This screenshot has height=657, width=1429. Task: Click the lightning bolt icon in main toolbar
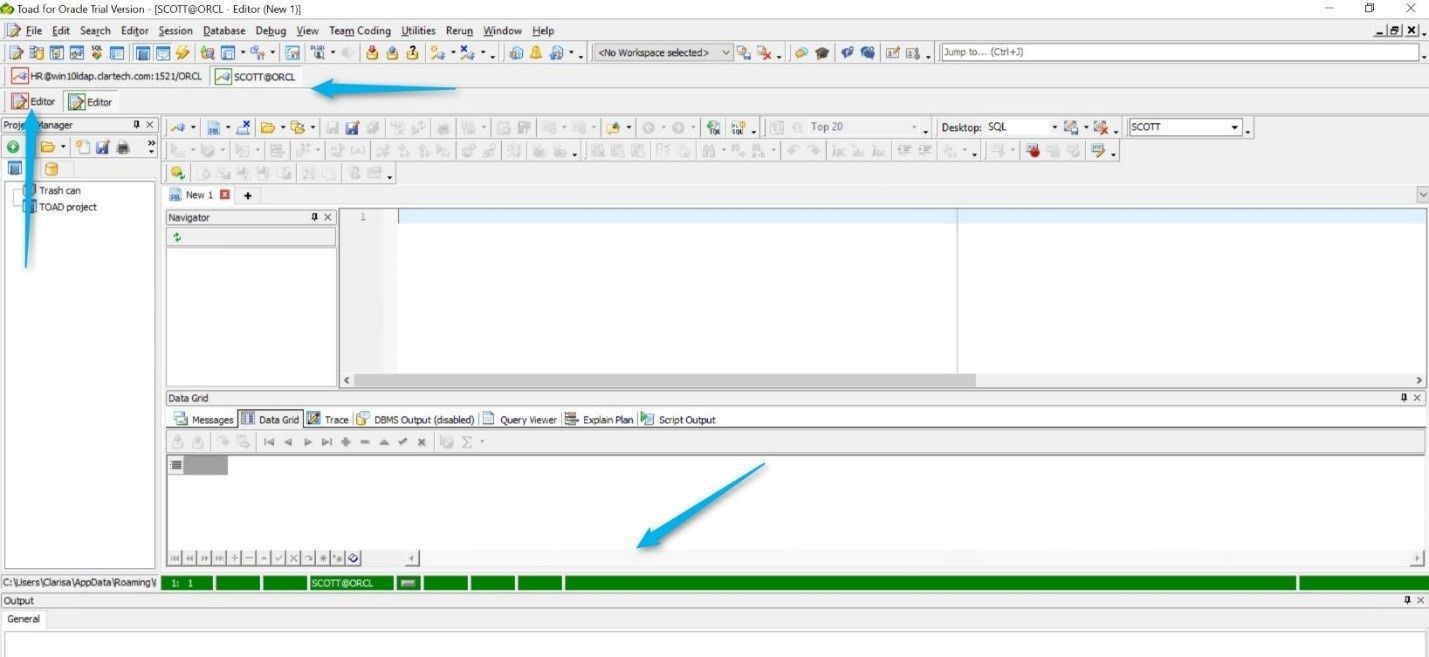(183, 53)
